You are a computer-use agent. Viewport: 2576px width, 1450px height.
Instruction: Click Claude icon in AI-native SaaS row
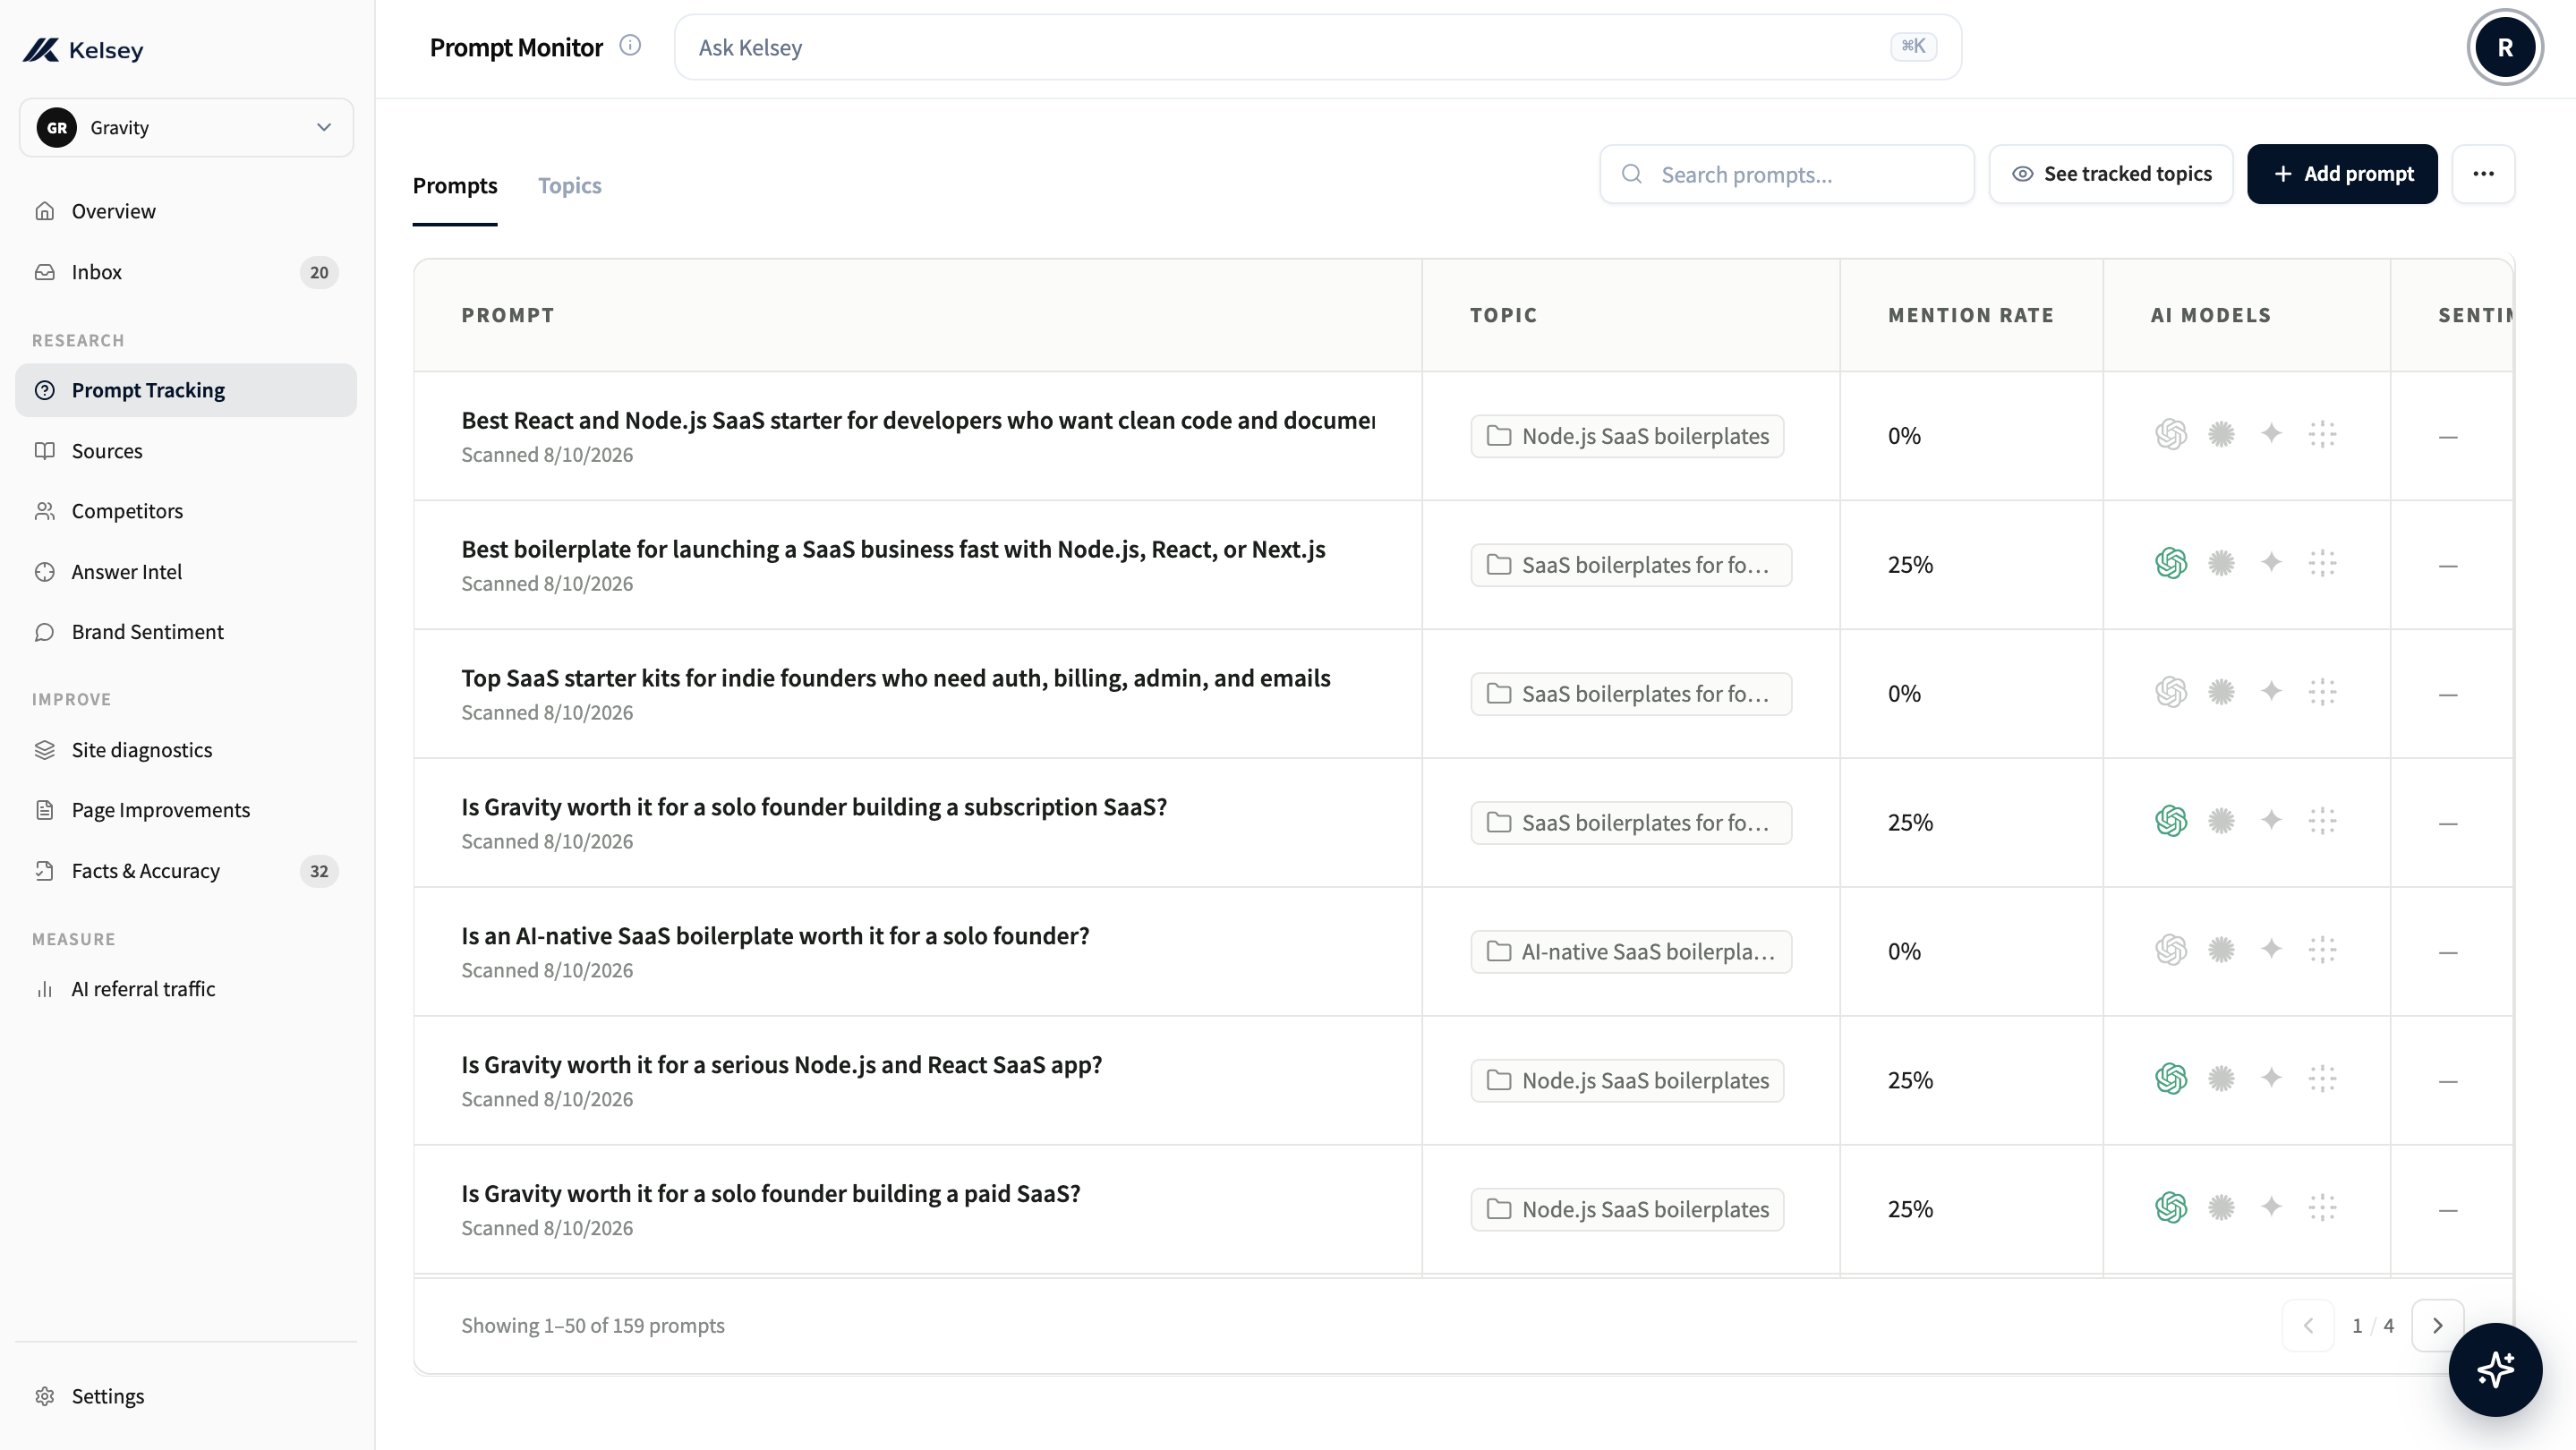pos(2221,950)
